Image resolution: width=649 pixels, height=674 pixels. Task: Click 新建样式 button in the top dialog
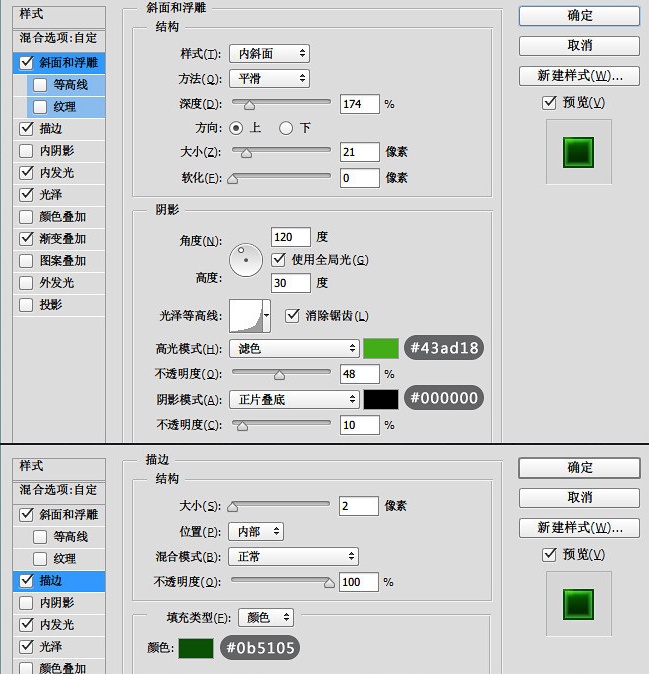[x=579, y=76]
